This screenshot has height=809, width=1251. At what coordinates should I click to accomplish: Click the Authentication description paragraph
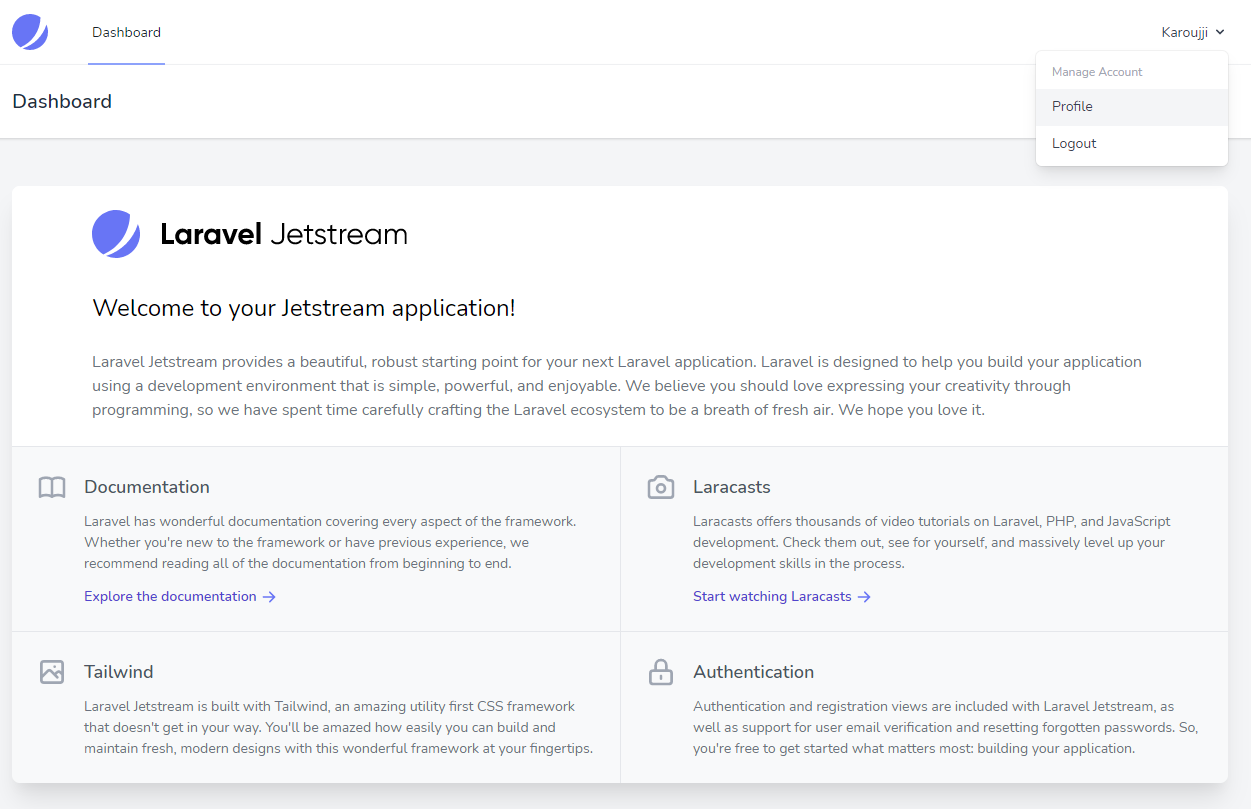click(x=945, y=728)
